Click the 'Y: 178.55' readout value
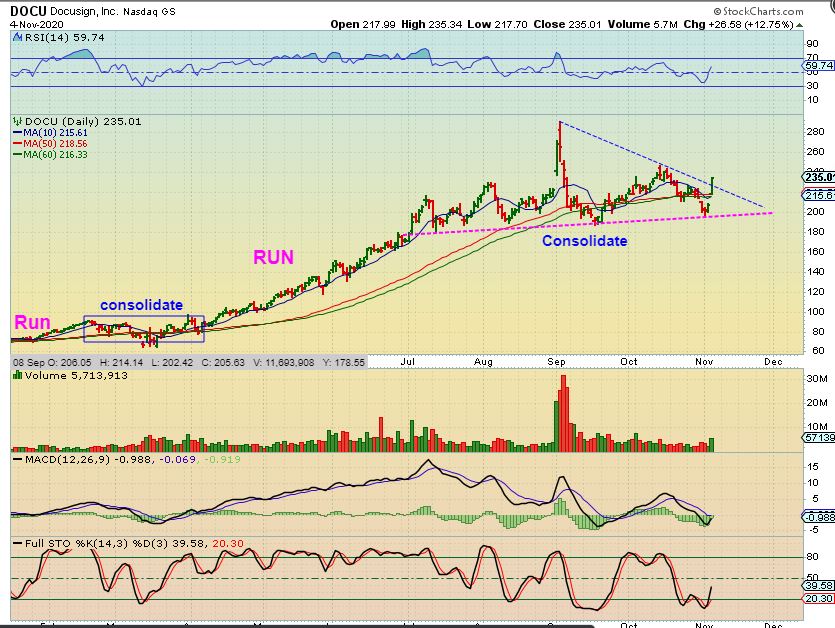835x628 pixels. [x=343, y=362]
